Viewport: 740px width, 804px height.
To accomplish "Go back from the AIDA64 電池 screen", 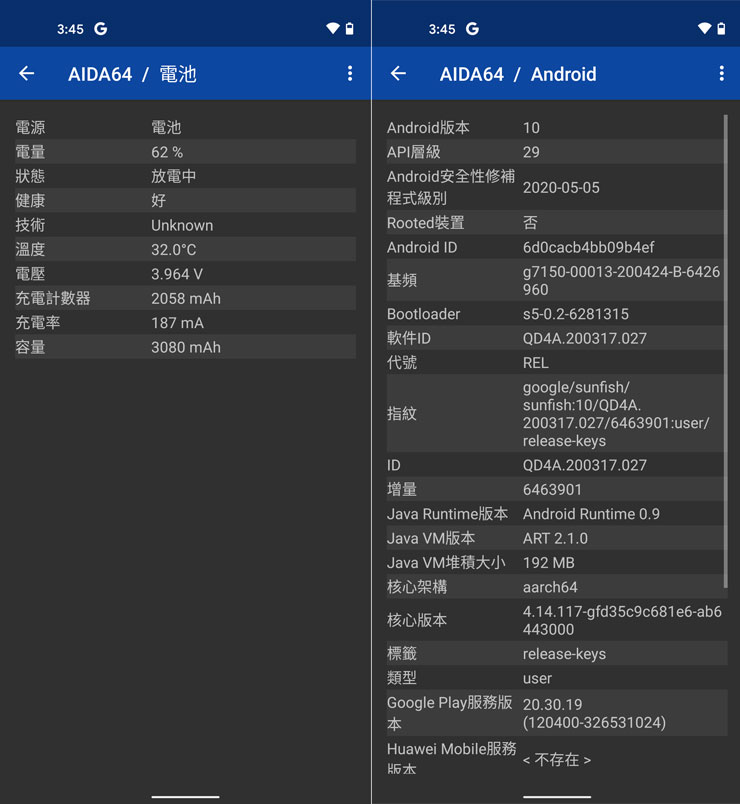I will [27, 74].
